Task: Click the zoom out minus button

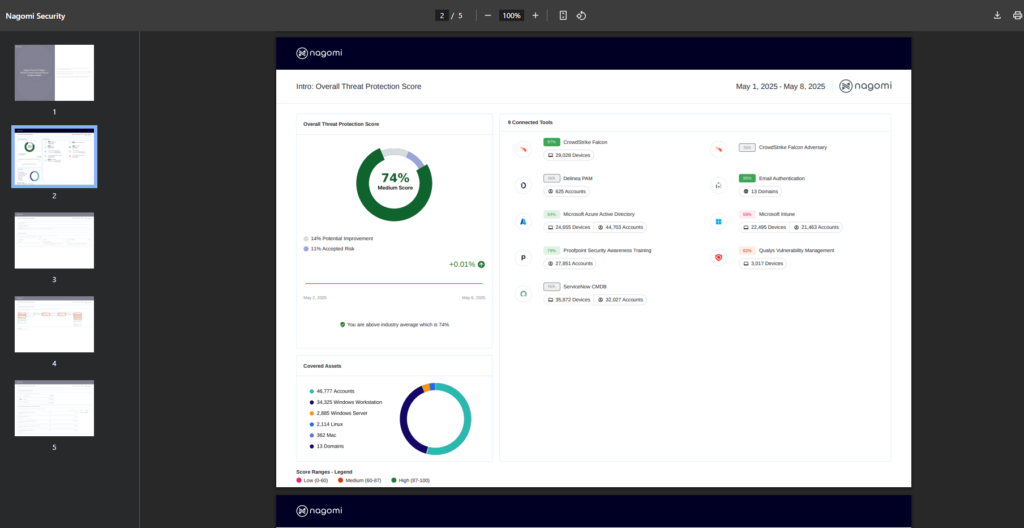Action: (488, 16)
